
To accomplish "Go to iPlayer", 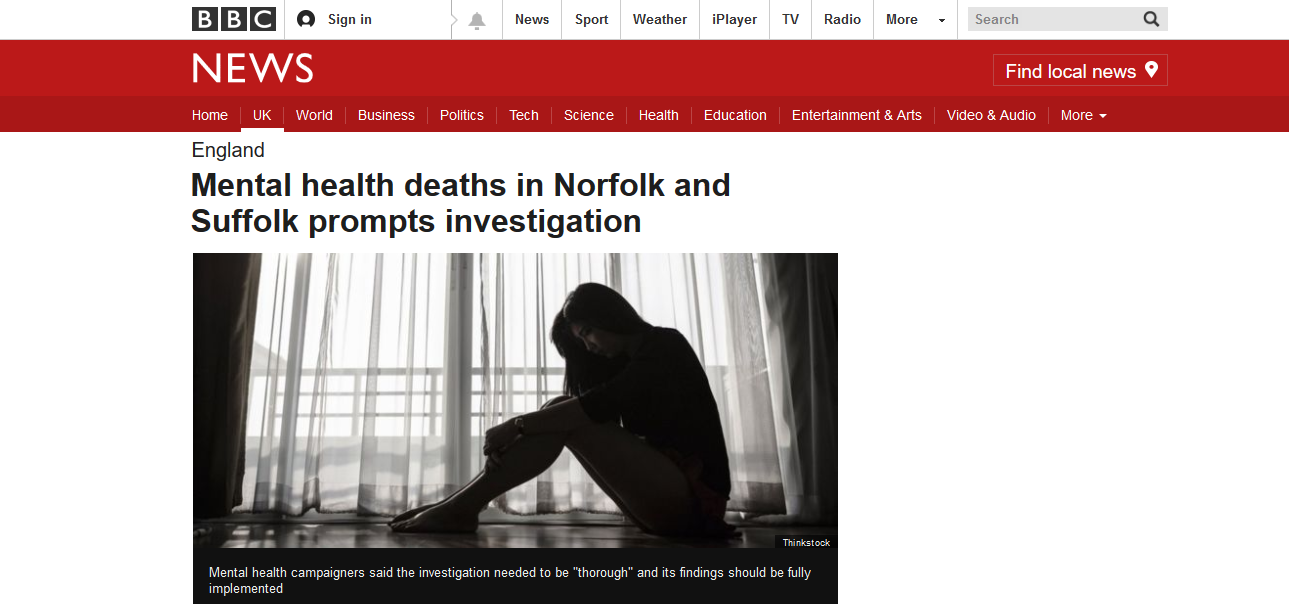I will click(734, 19).
